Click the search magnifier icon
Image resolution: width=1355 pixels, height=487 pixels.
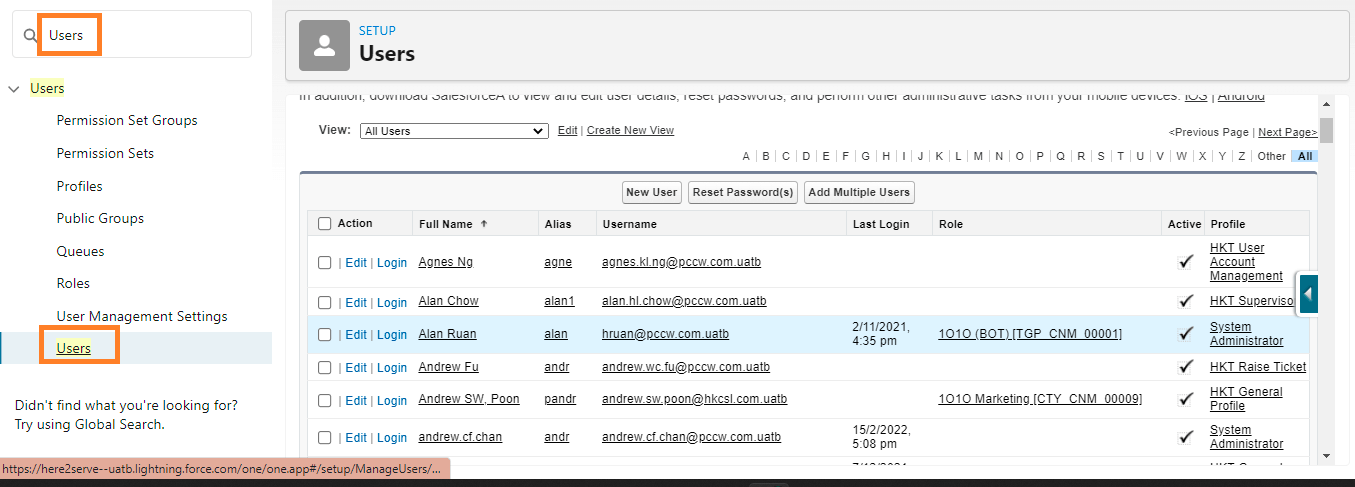30,35
